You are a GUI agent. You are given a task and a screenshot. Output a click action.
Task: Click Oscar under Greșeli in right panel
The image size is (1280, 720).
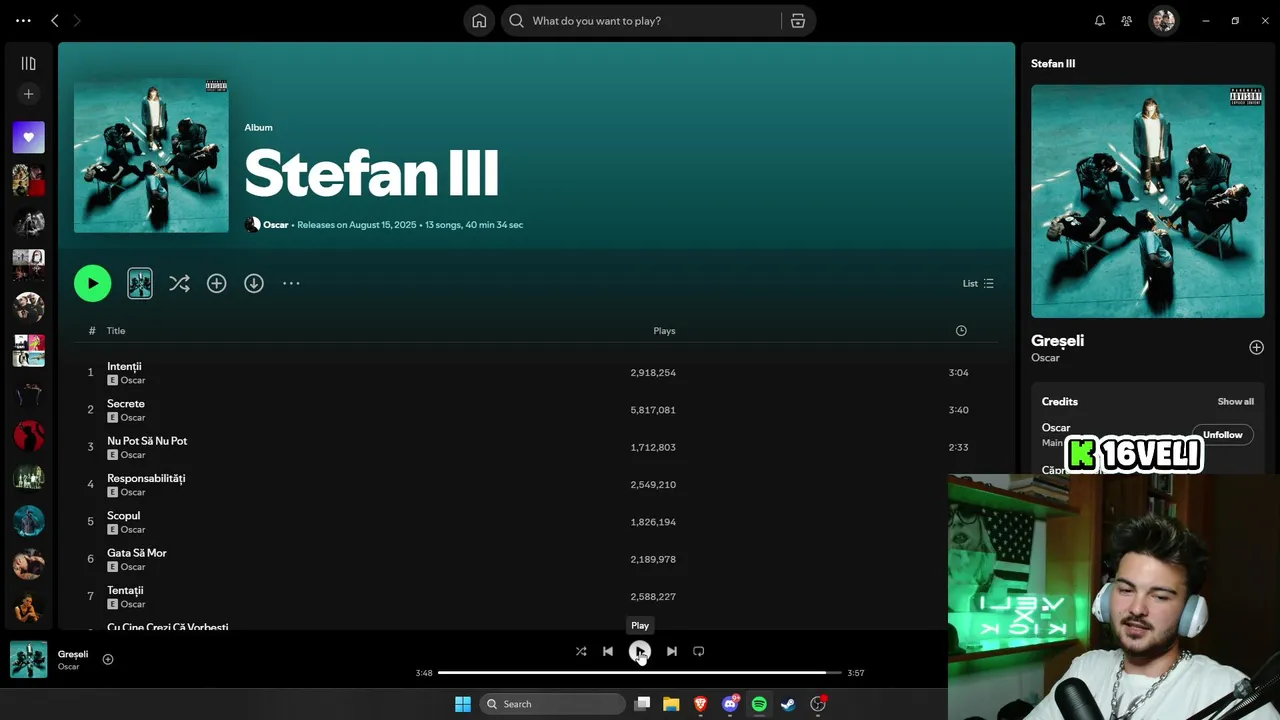(1045, 358)
